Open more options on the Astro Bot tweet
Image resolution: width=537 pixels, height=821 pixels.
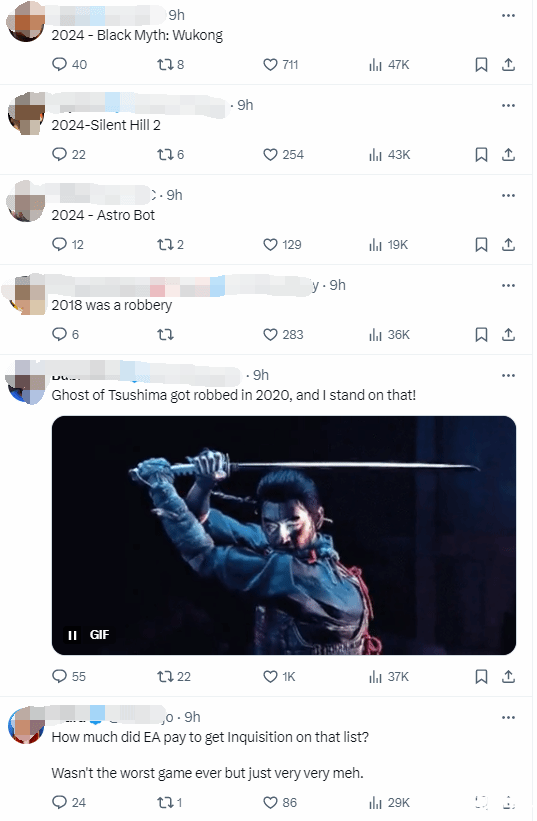(x=508, y=195)
